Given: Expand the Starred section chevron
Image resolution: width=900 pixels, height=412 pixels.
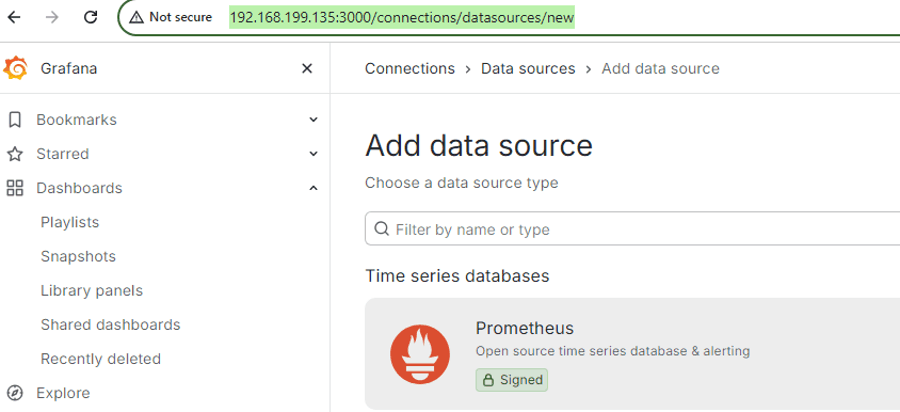Looking at the screenshot, I should (313, 154).
